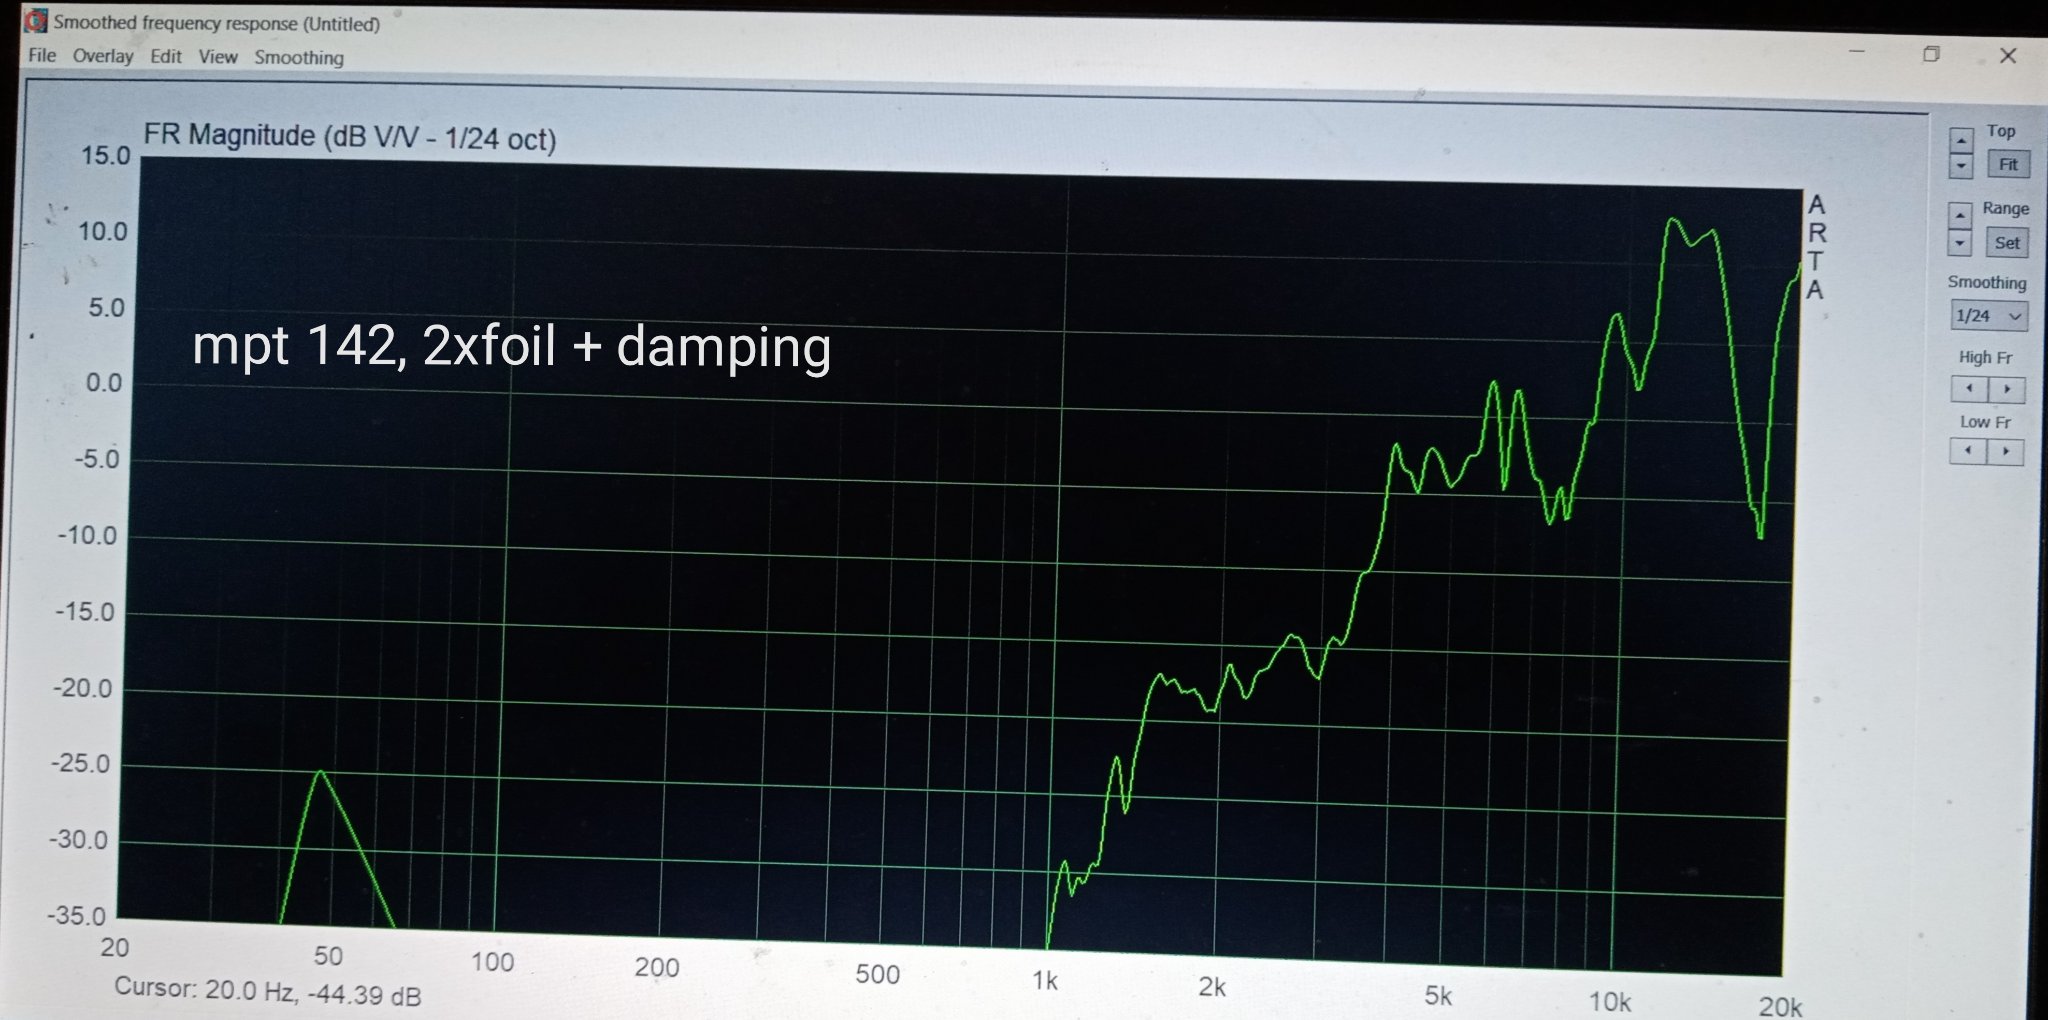Screen dimensions: 2048x1020
Task: Open the Overlay menu
Action: click(x=103, y=56)
